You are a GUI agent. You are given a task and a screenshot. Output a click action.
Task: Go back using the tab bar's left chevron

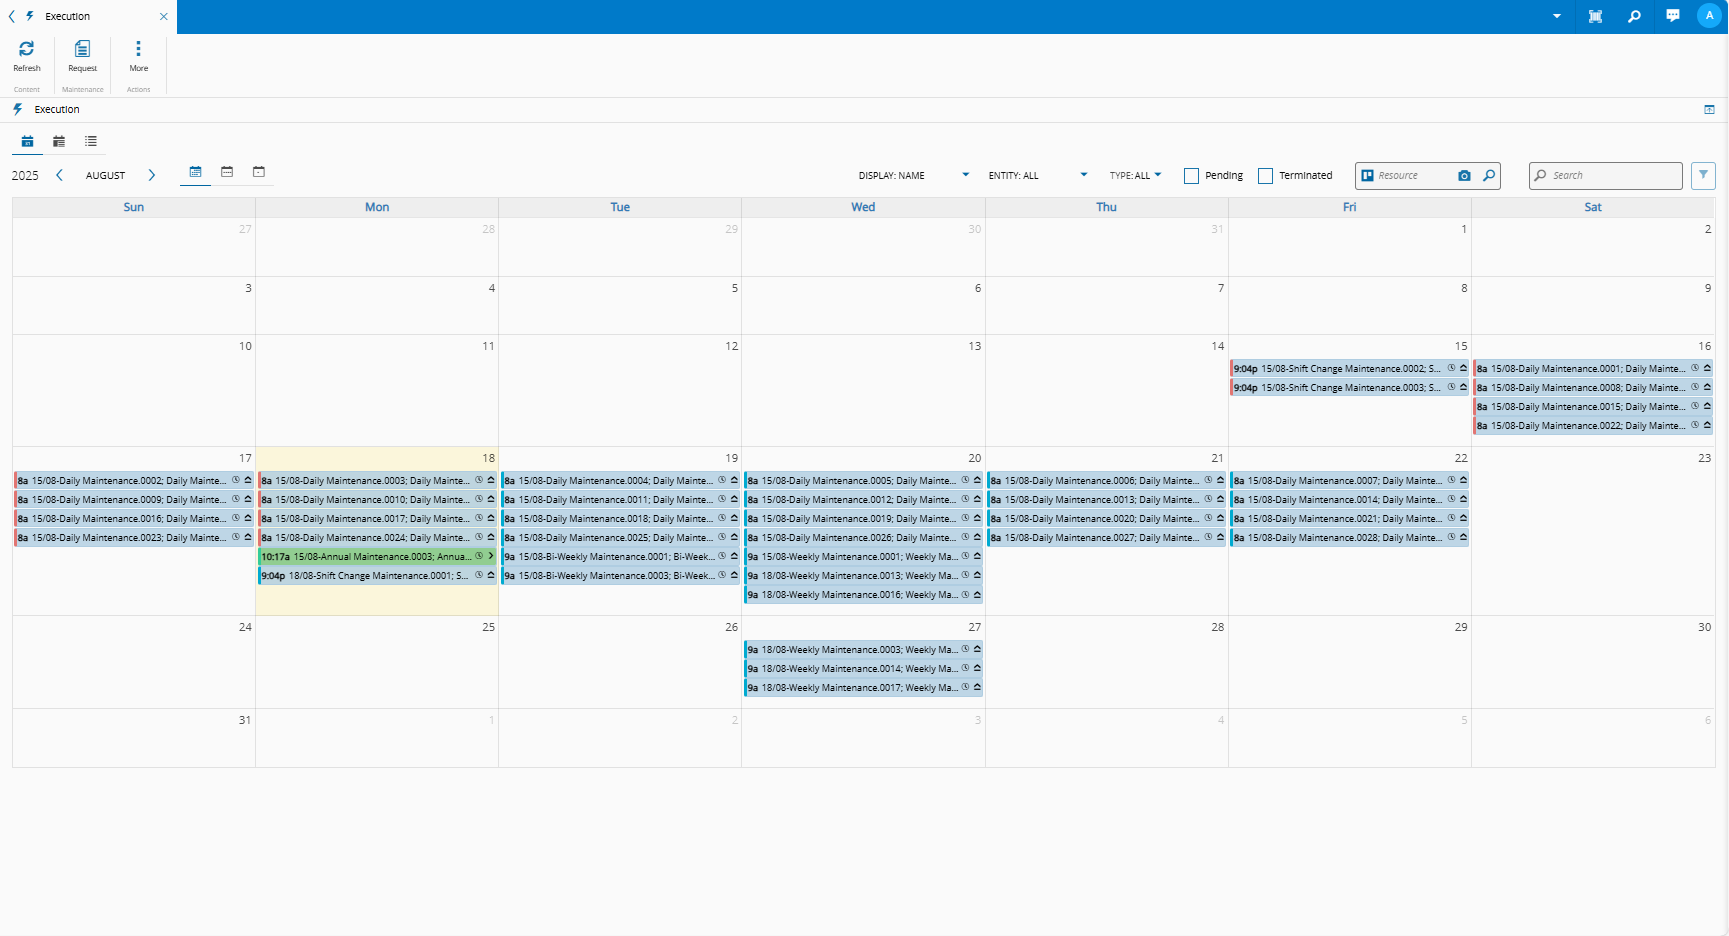pyautogui.click(x=12, y=16)
